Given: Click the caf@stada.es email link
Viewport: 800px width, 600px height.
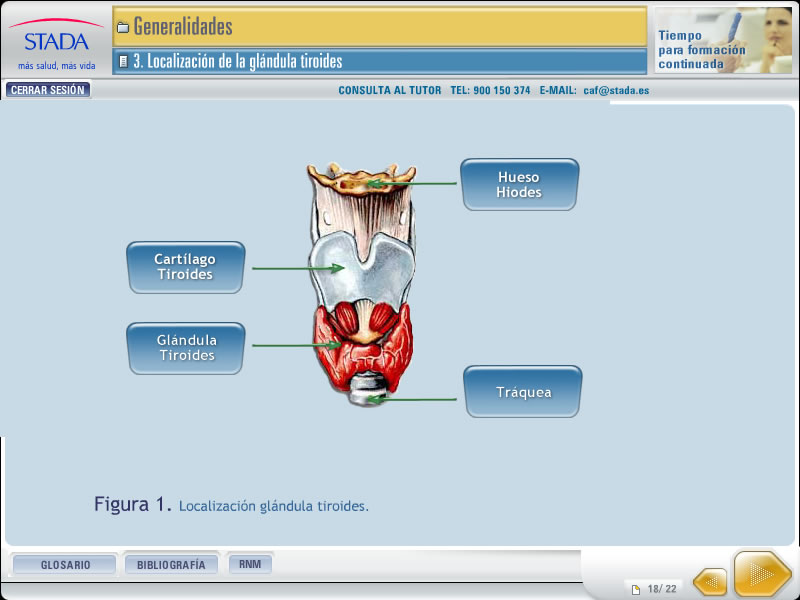Looking at the screenshot, I should click(616, 90).
